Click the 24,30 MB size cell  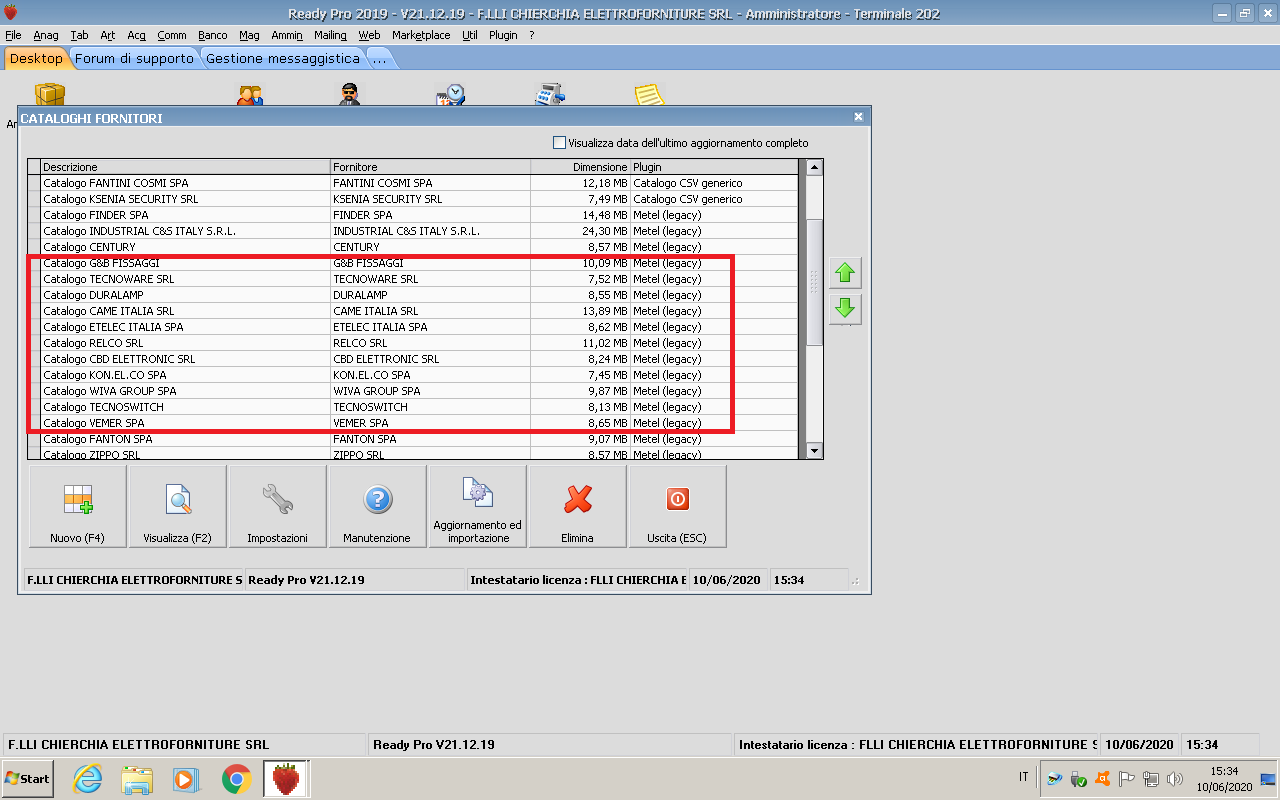coord(580,231)
